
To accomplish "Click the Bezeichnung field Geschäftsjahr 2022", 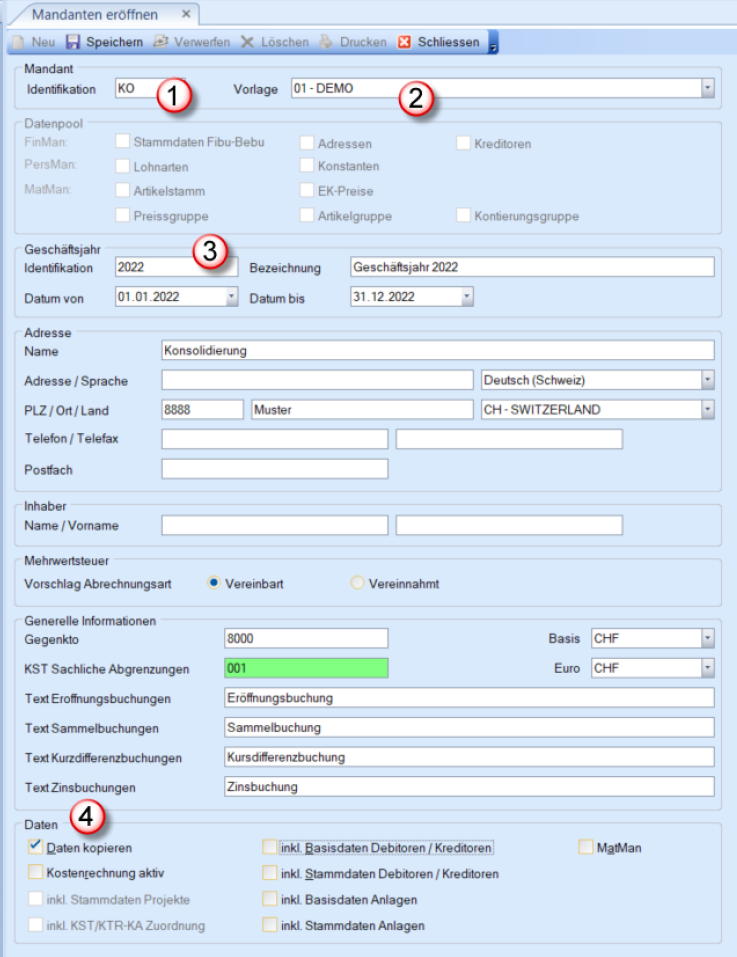I will [x=532, y=267].
